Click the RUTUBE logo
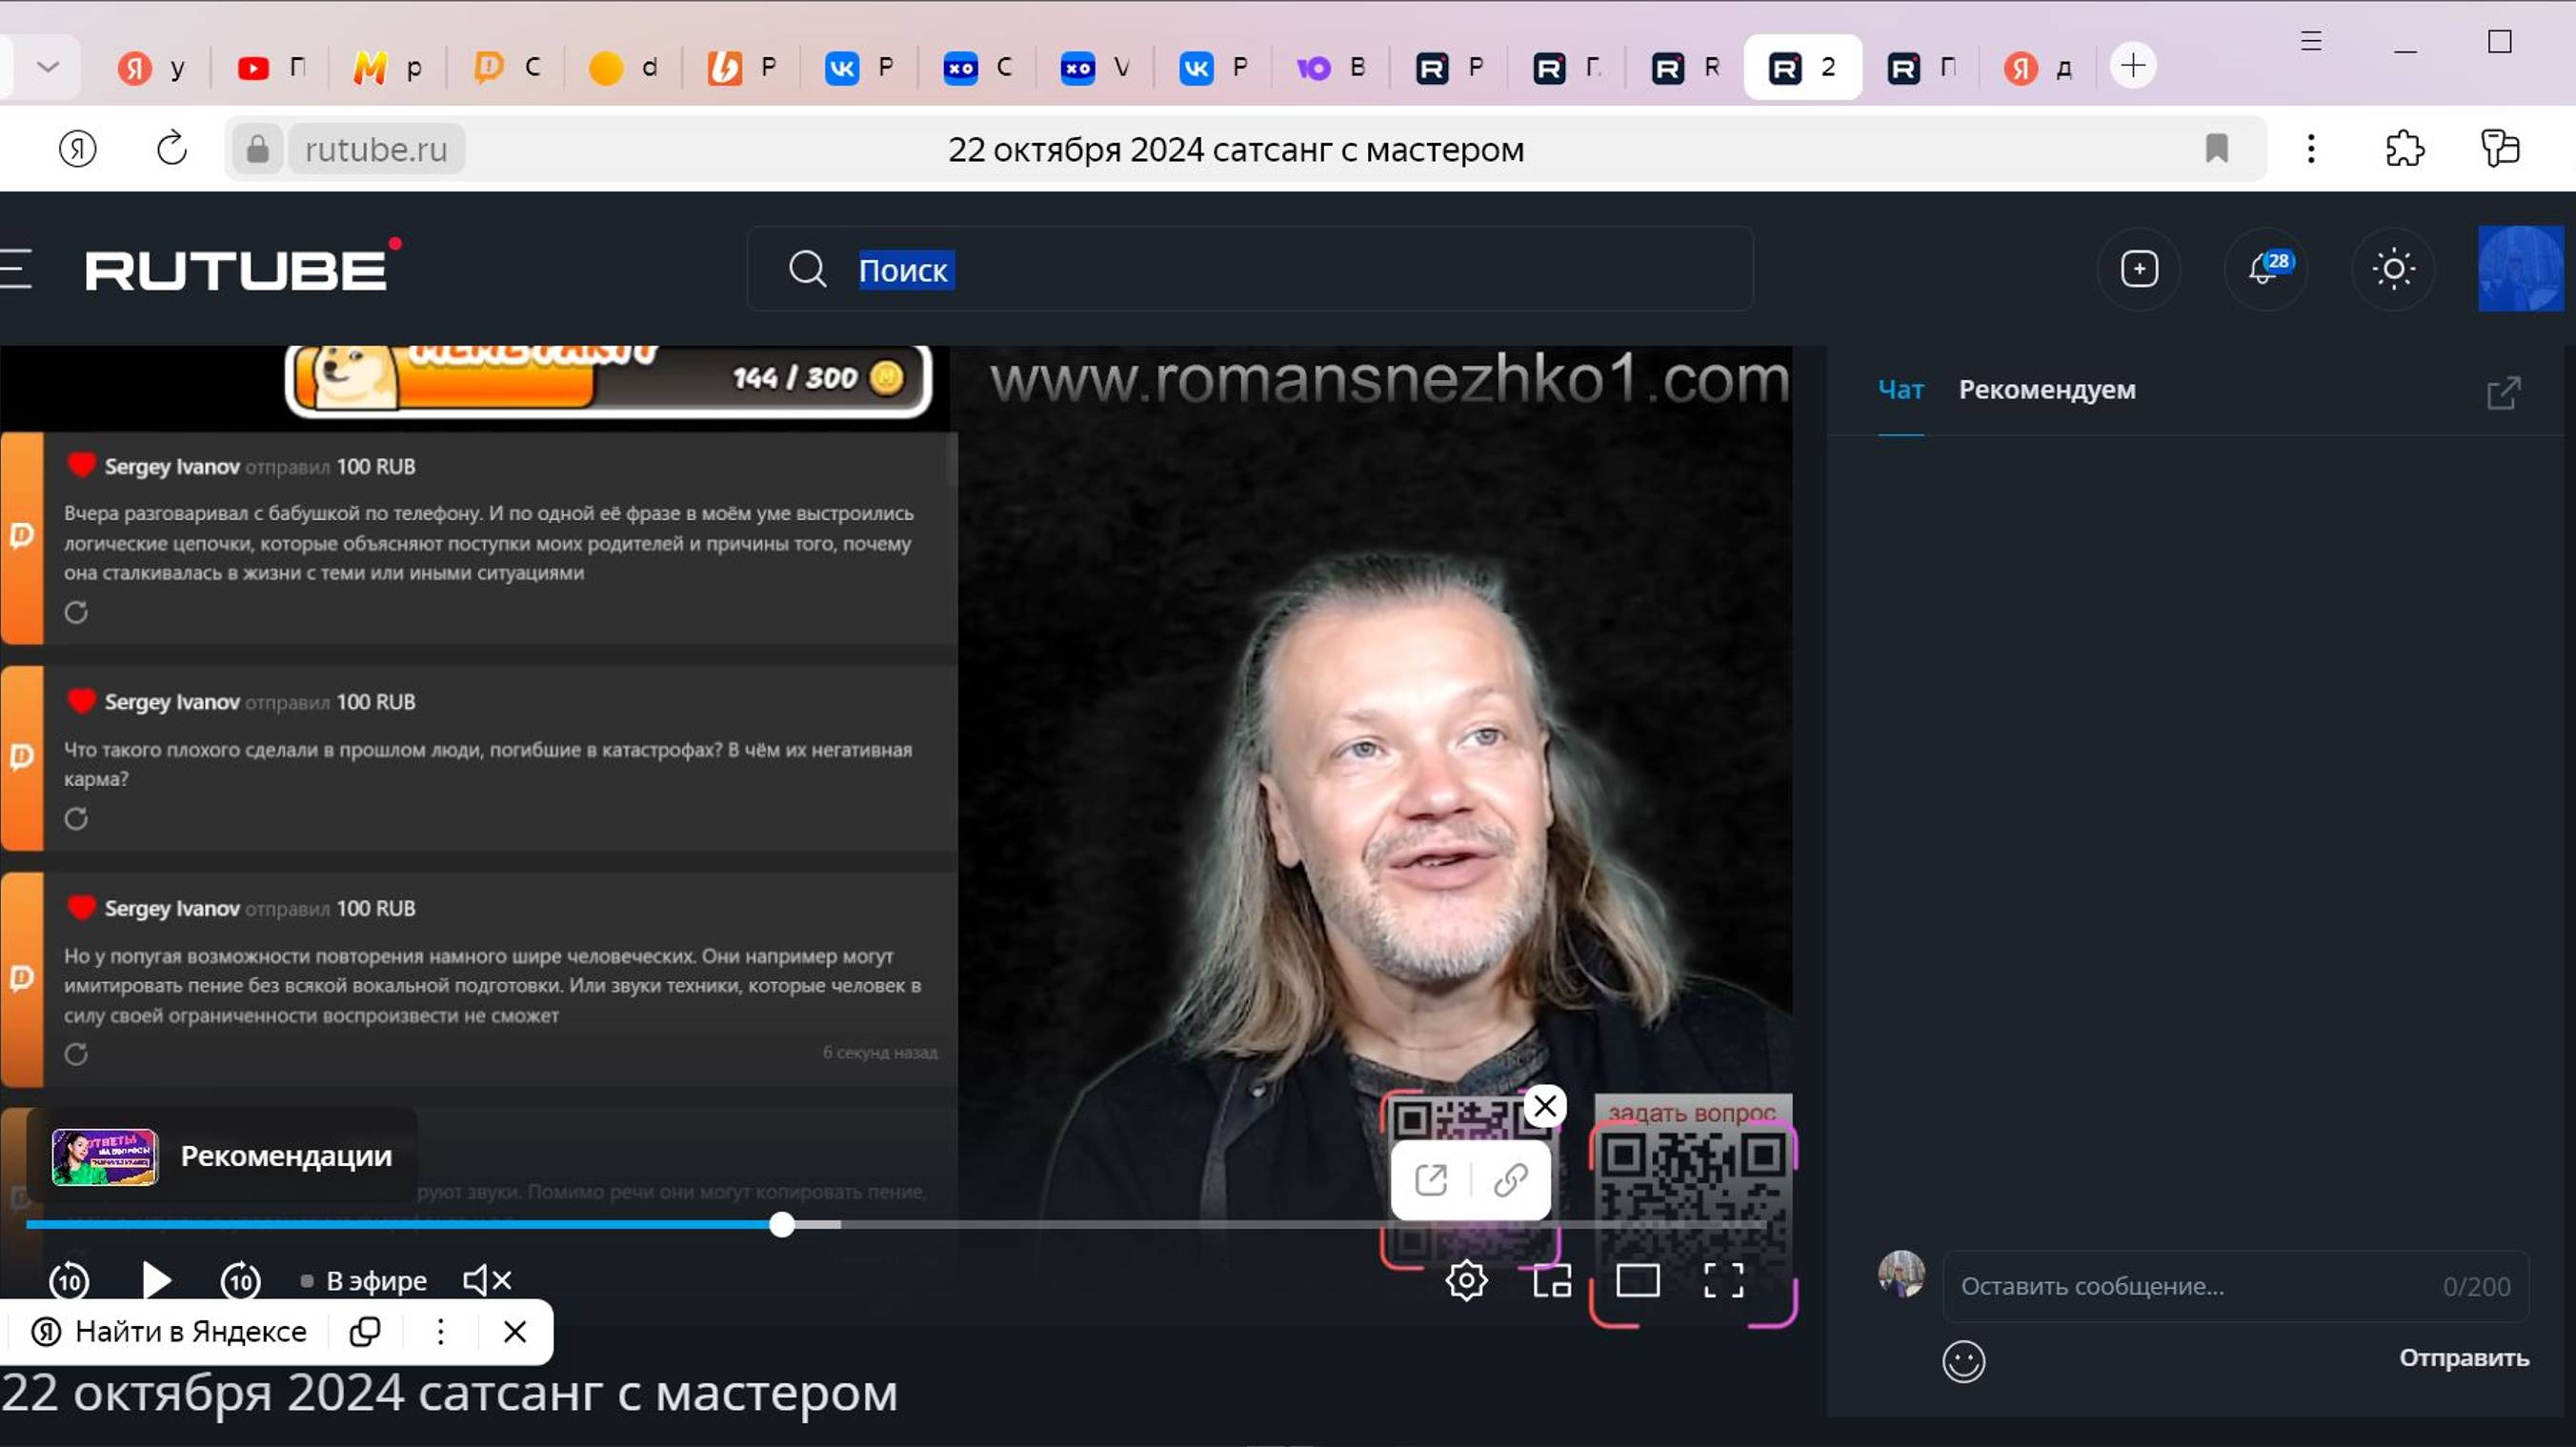2576x1447 pixels. click(x=237, y=269)
